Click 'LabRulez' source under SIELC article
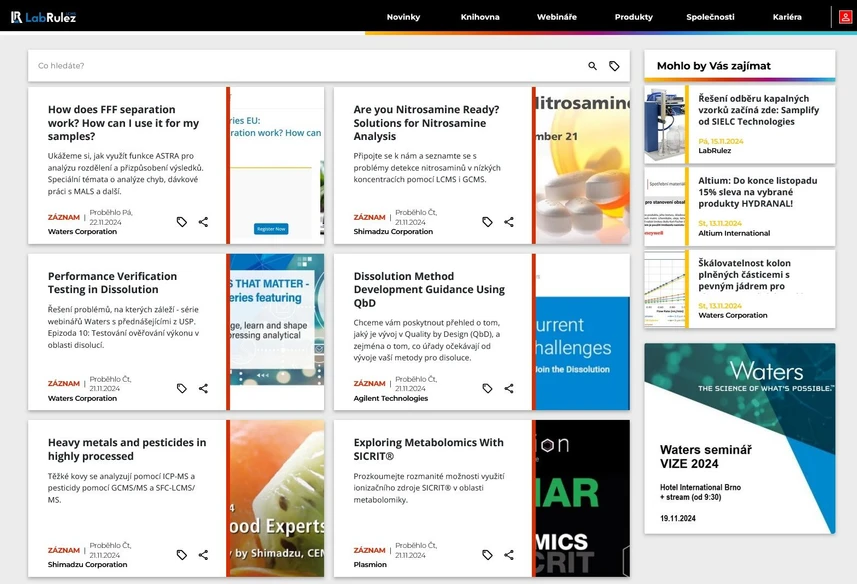This screenshot has height=584, width=857. pyautogui.click(x=714, y=151)
